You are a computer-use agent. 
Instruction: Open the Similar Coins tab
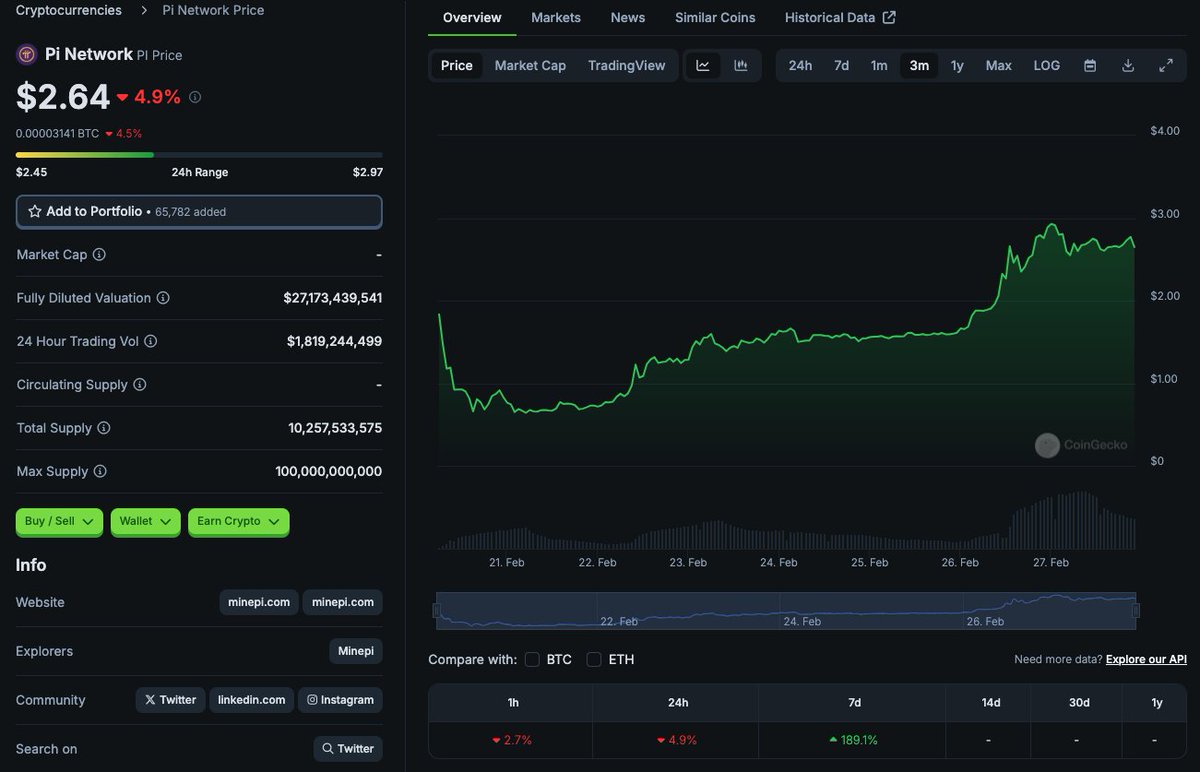click(715, 17)
